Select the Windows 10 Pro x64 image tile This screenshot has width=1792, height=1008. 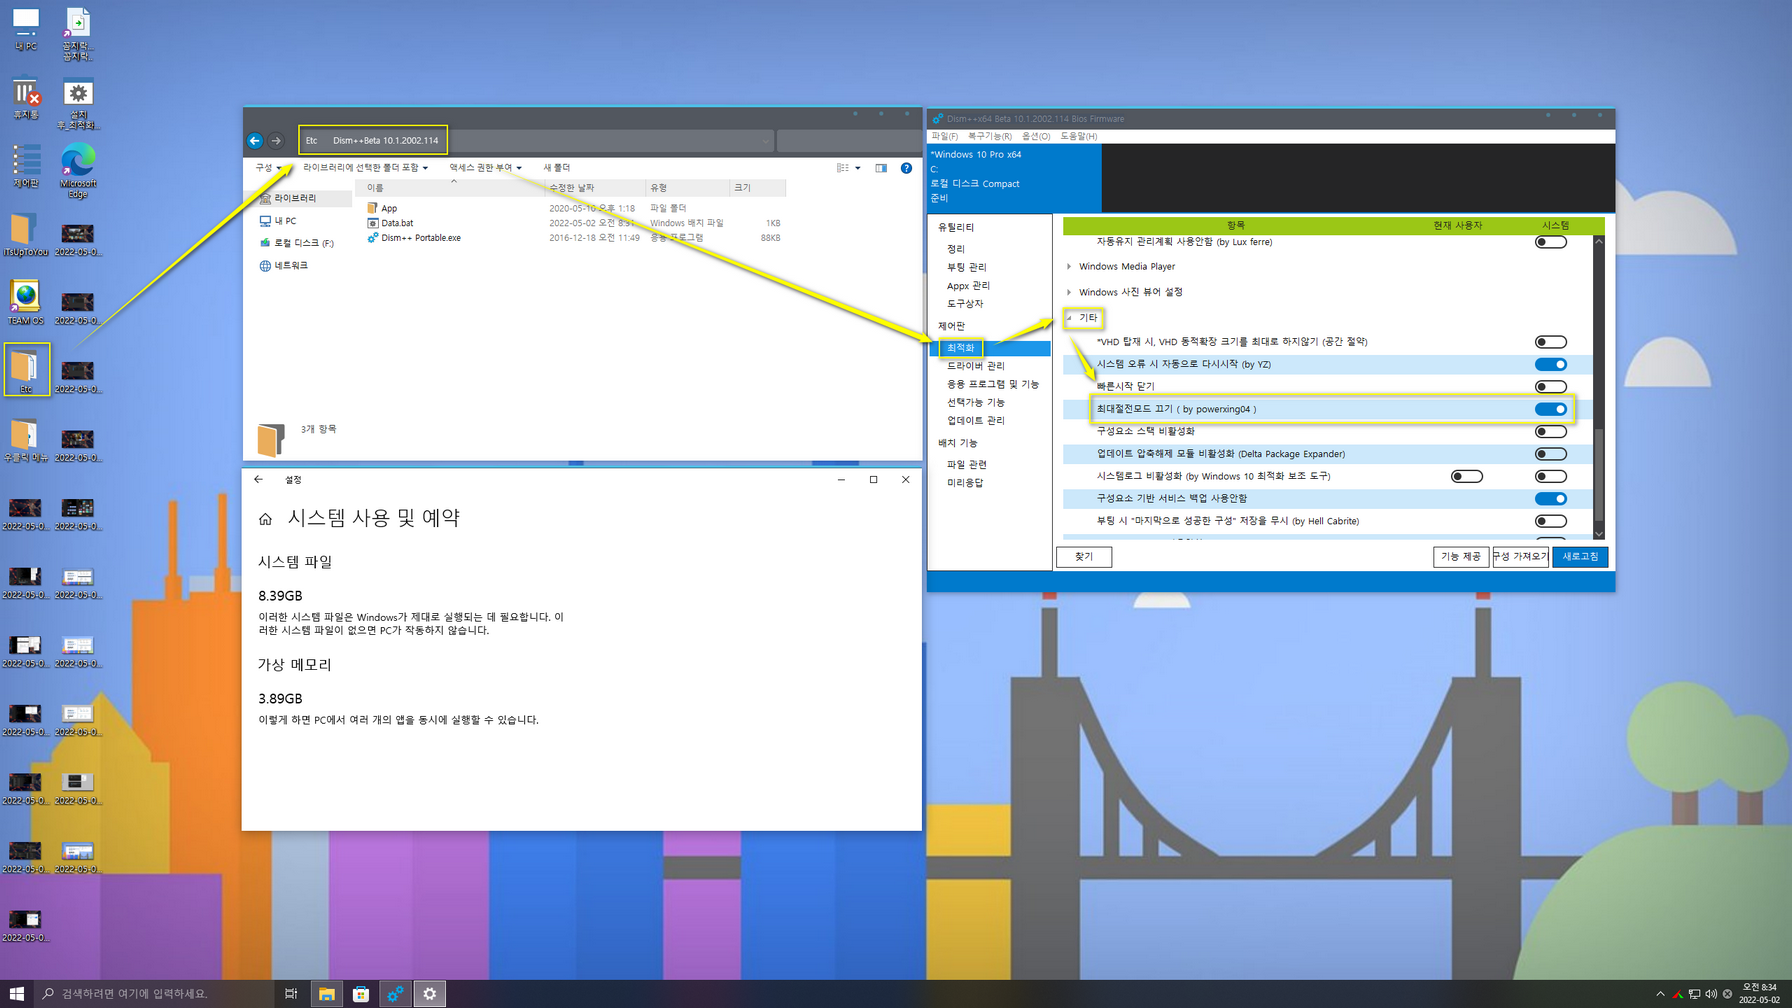pos(1014,177)
